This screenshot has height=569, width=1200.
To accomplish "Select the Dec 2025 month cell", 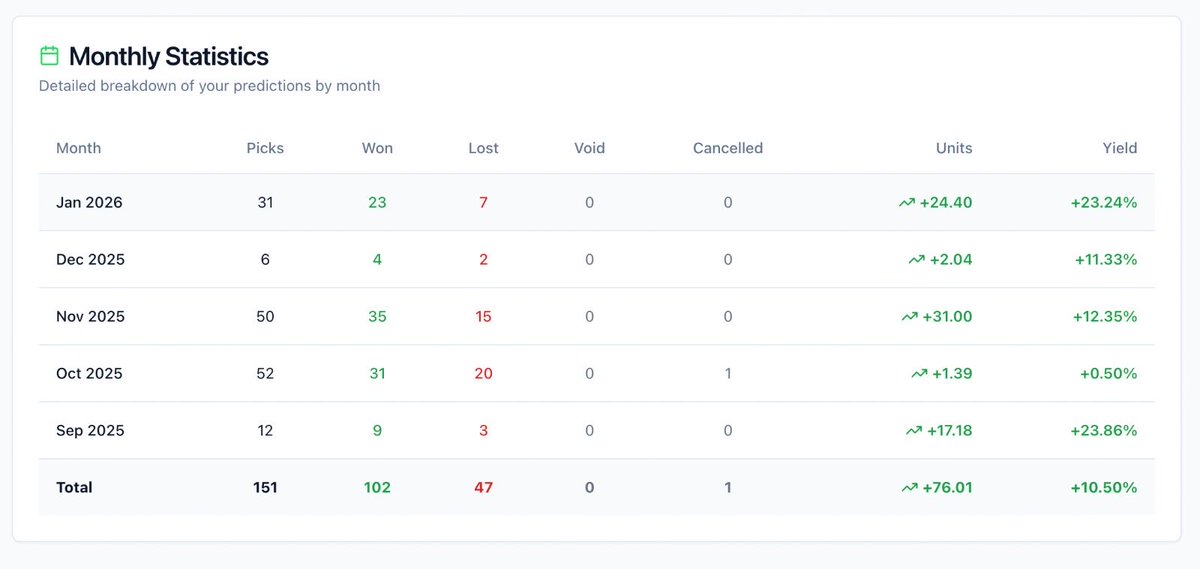I will coord(90,259).
